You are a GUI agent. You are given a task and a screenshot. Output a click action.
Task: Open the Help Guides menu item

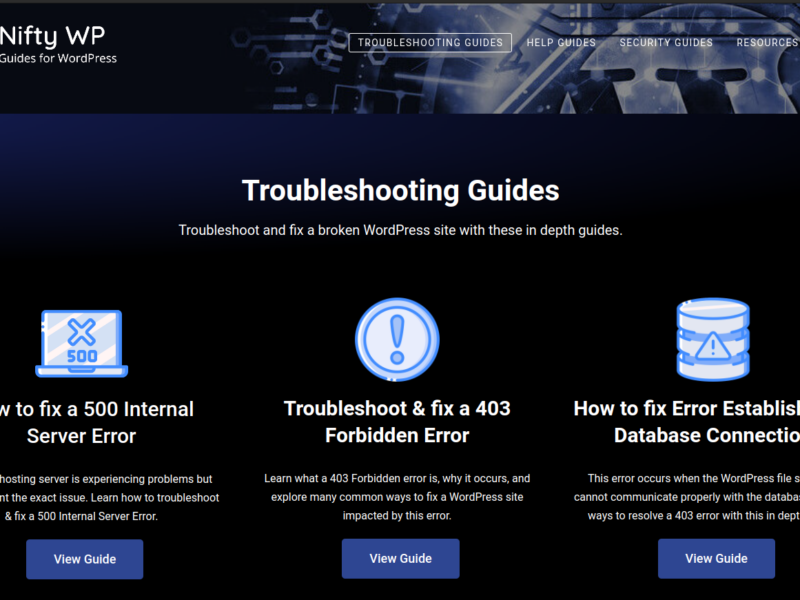561,43
